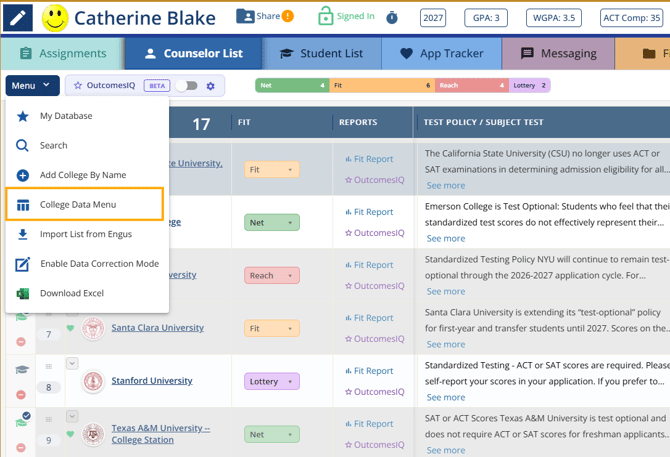Image resolution: width=670 pixels, height=457 pixels.
Task: Click the stopwatch timer icon
Action: [x=392, y=18]
